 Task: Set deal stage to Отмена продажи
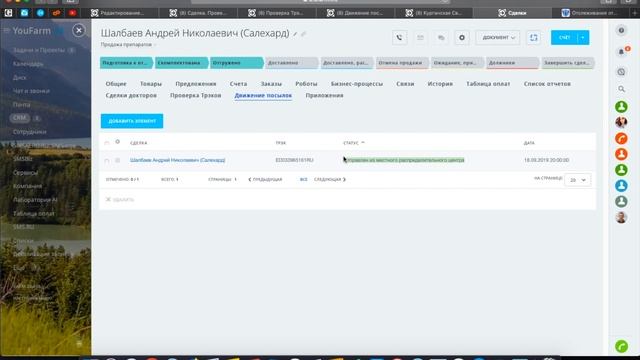(402, 63)
